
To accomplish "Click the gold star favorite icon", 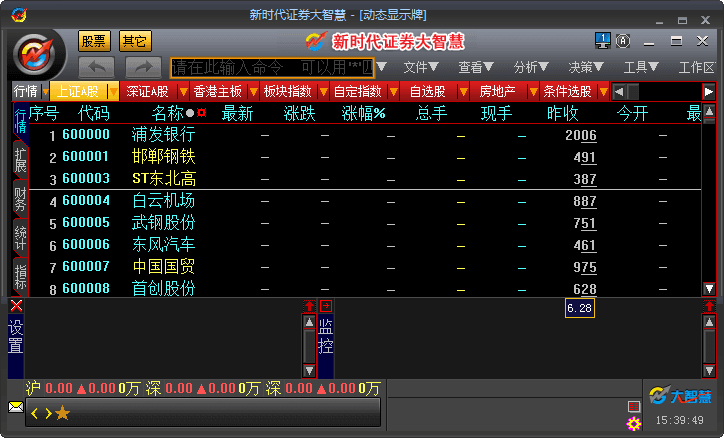I will pyautogui.click(x=62, y=413).
